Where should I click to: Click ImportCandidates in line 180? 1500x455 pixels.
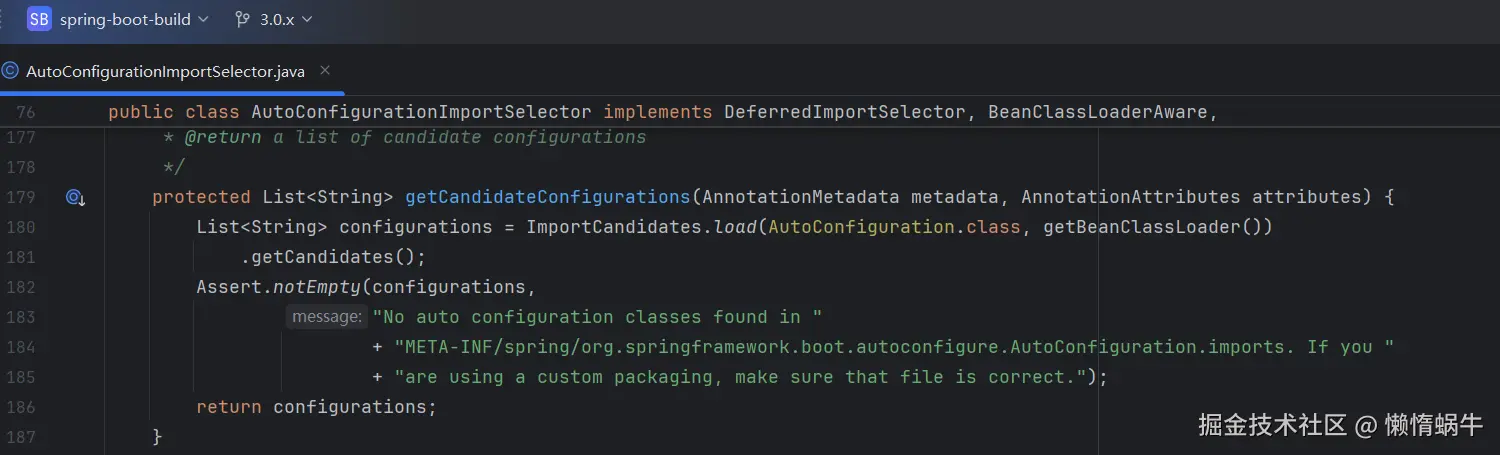[614, 227]
